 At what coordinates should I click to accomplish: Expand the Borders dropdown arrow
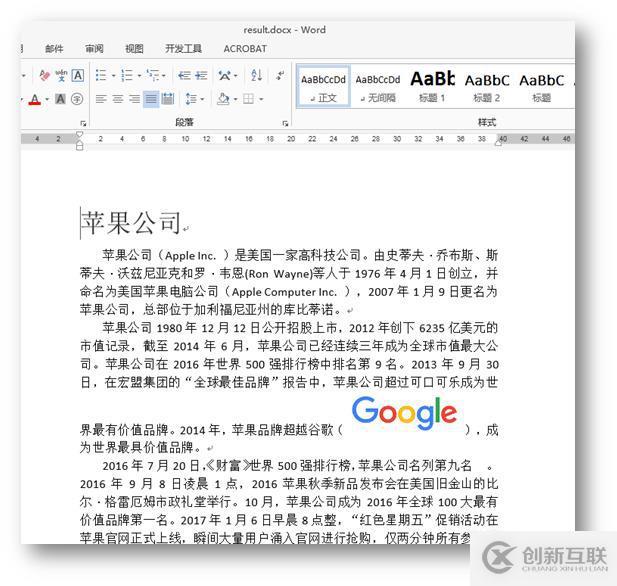tap(261, 99)
